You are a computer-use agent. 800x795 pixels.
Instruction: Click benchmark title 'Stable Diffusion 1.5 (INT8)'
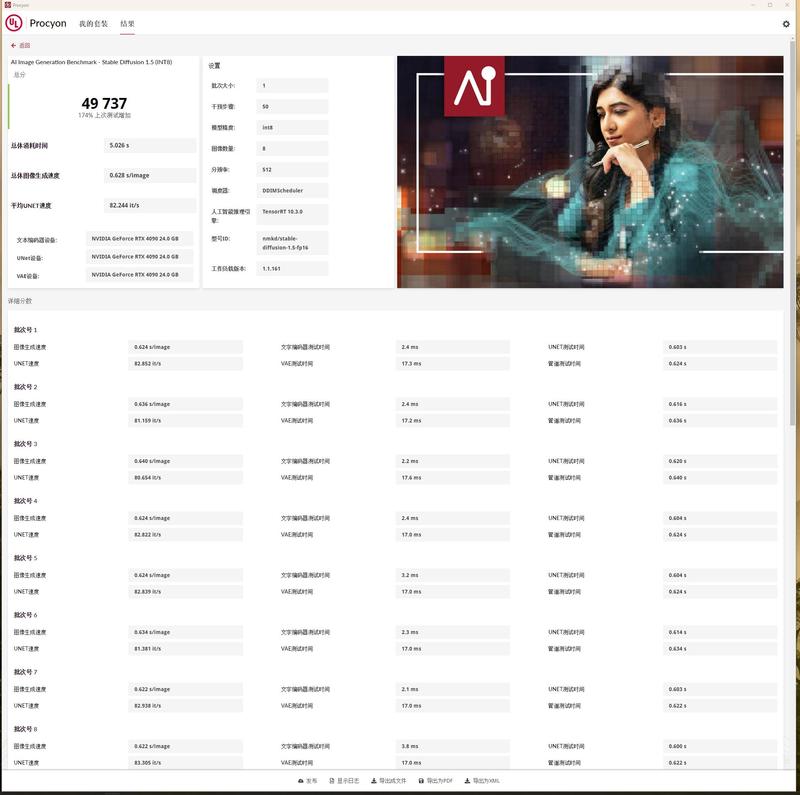[x=91, y=62]
